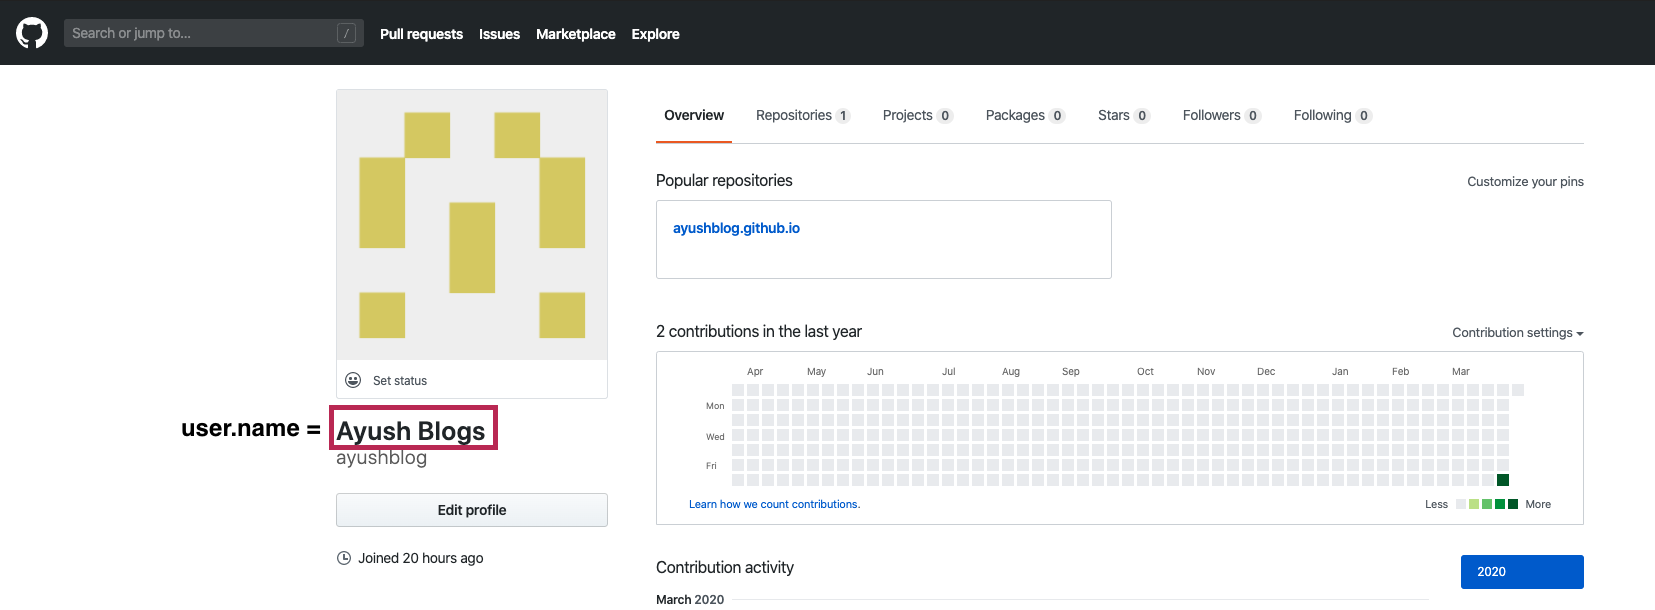Select the Overview tab
Viewport: 1655px width, 610px height.
coord(694,115)
